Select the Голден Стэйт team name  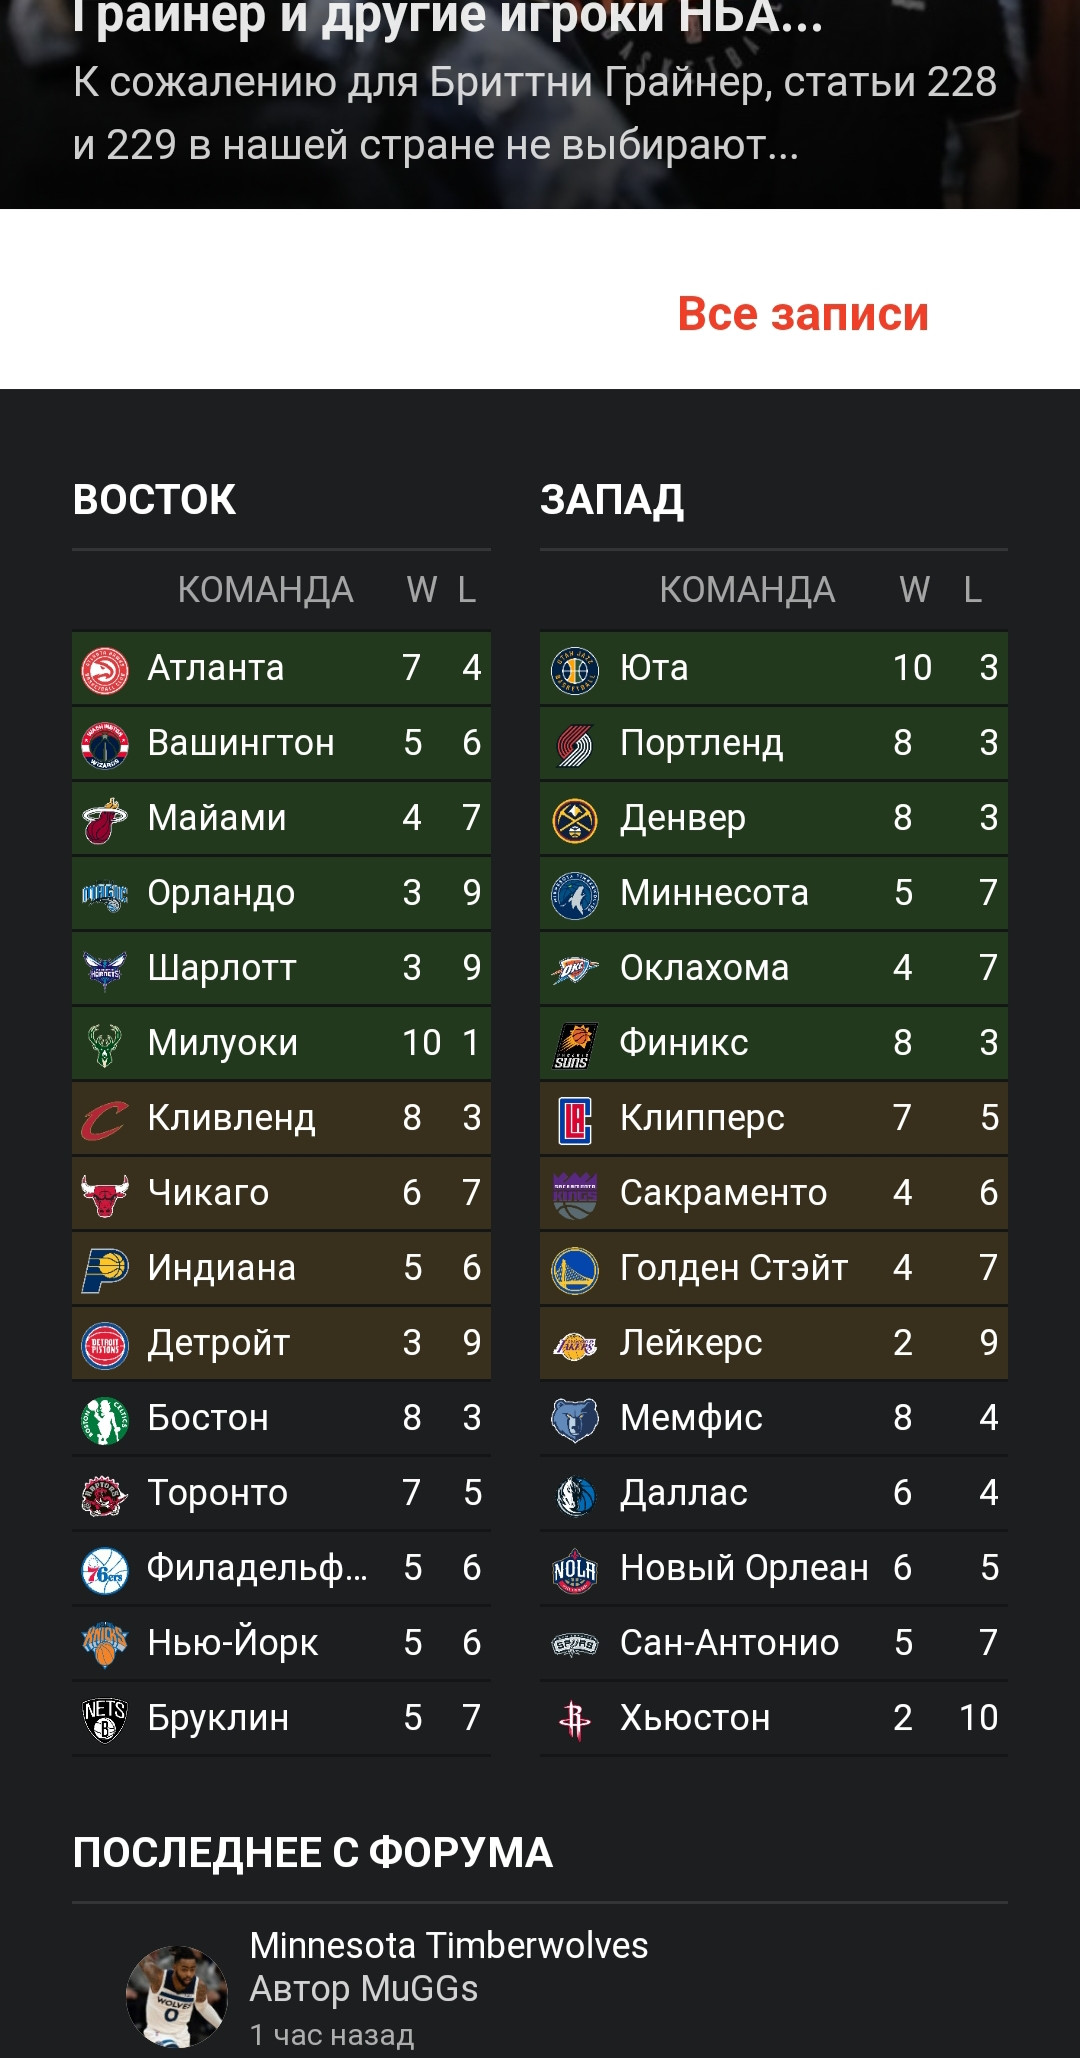coord(734,1268)
